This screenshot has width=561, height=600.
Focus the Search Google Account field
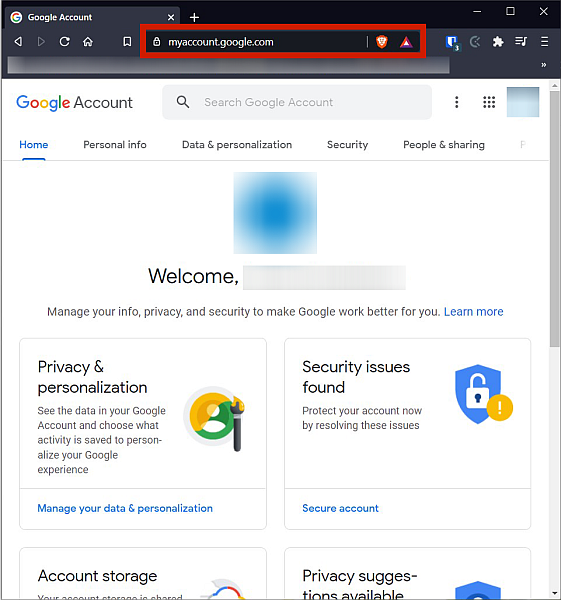(297, 102)
